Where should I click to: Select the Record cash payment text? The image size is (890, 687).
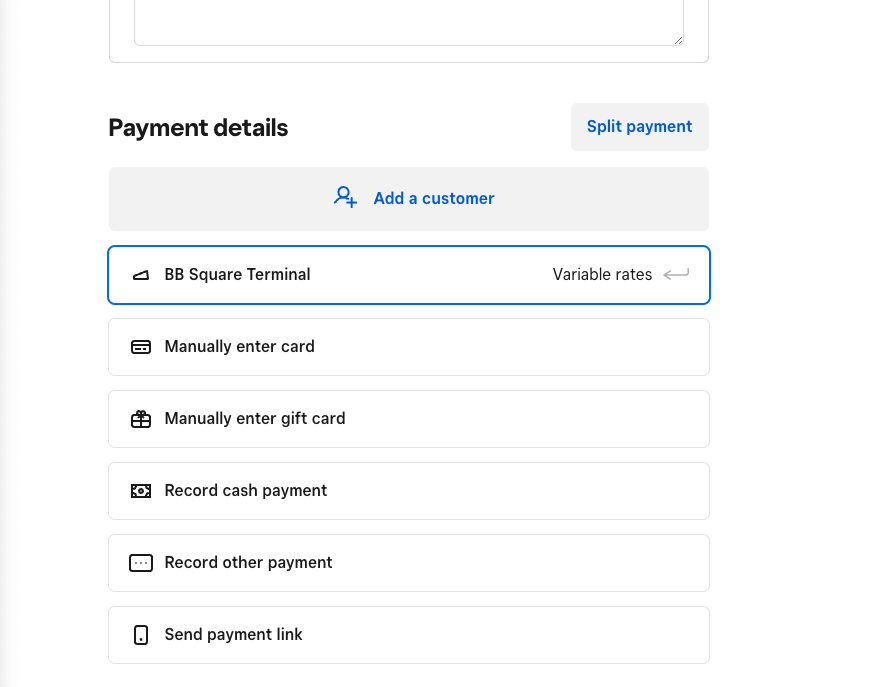tap(246, 490)
